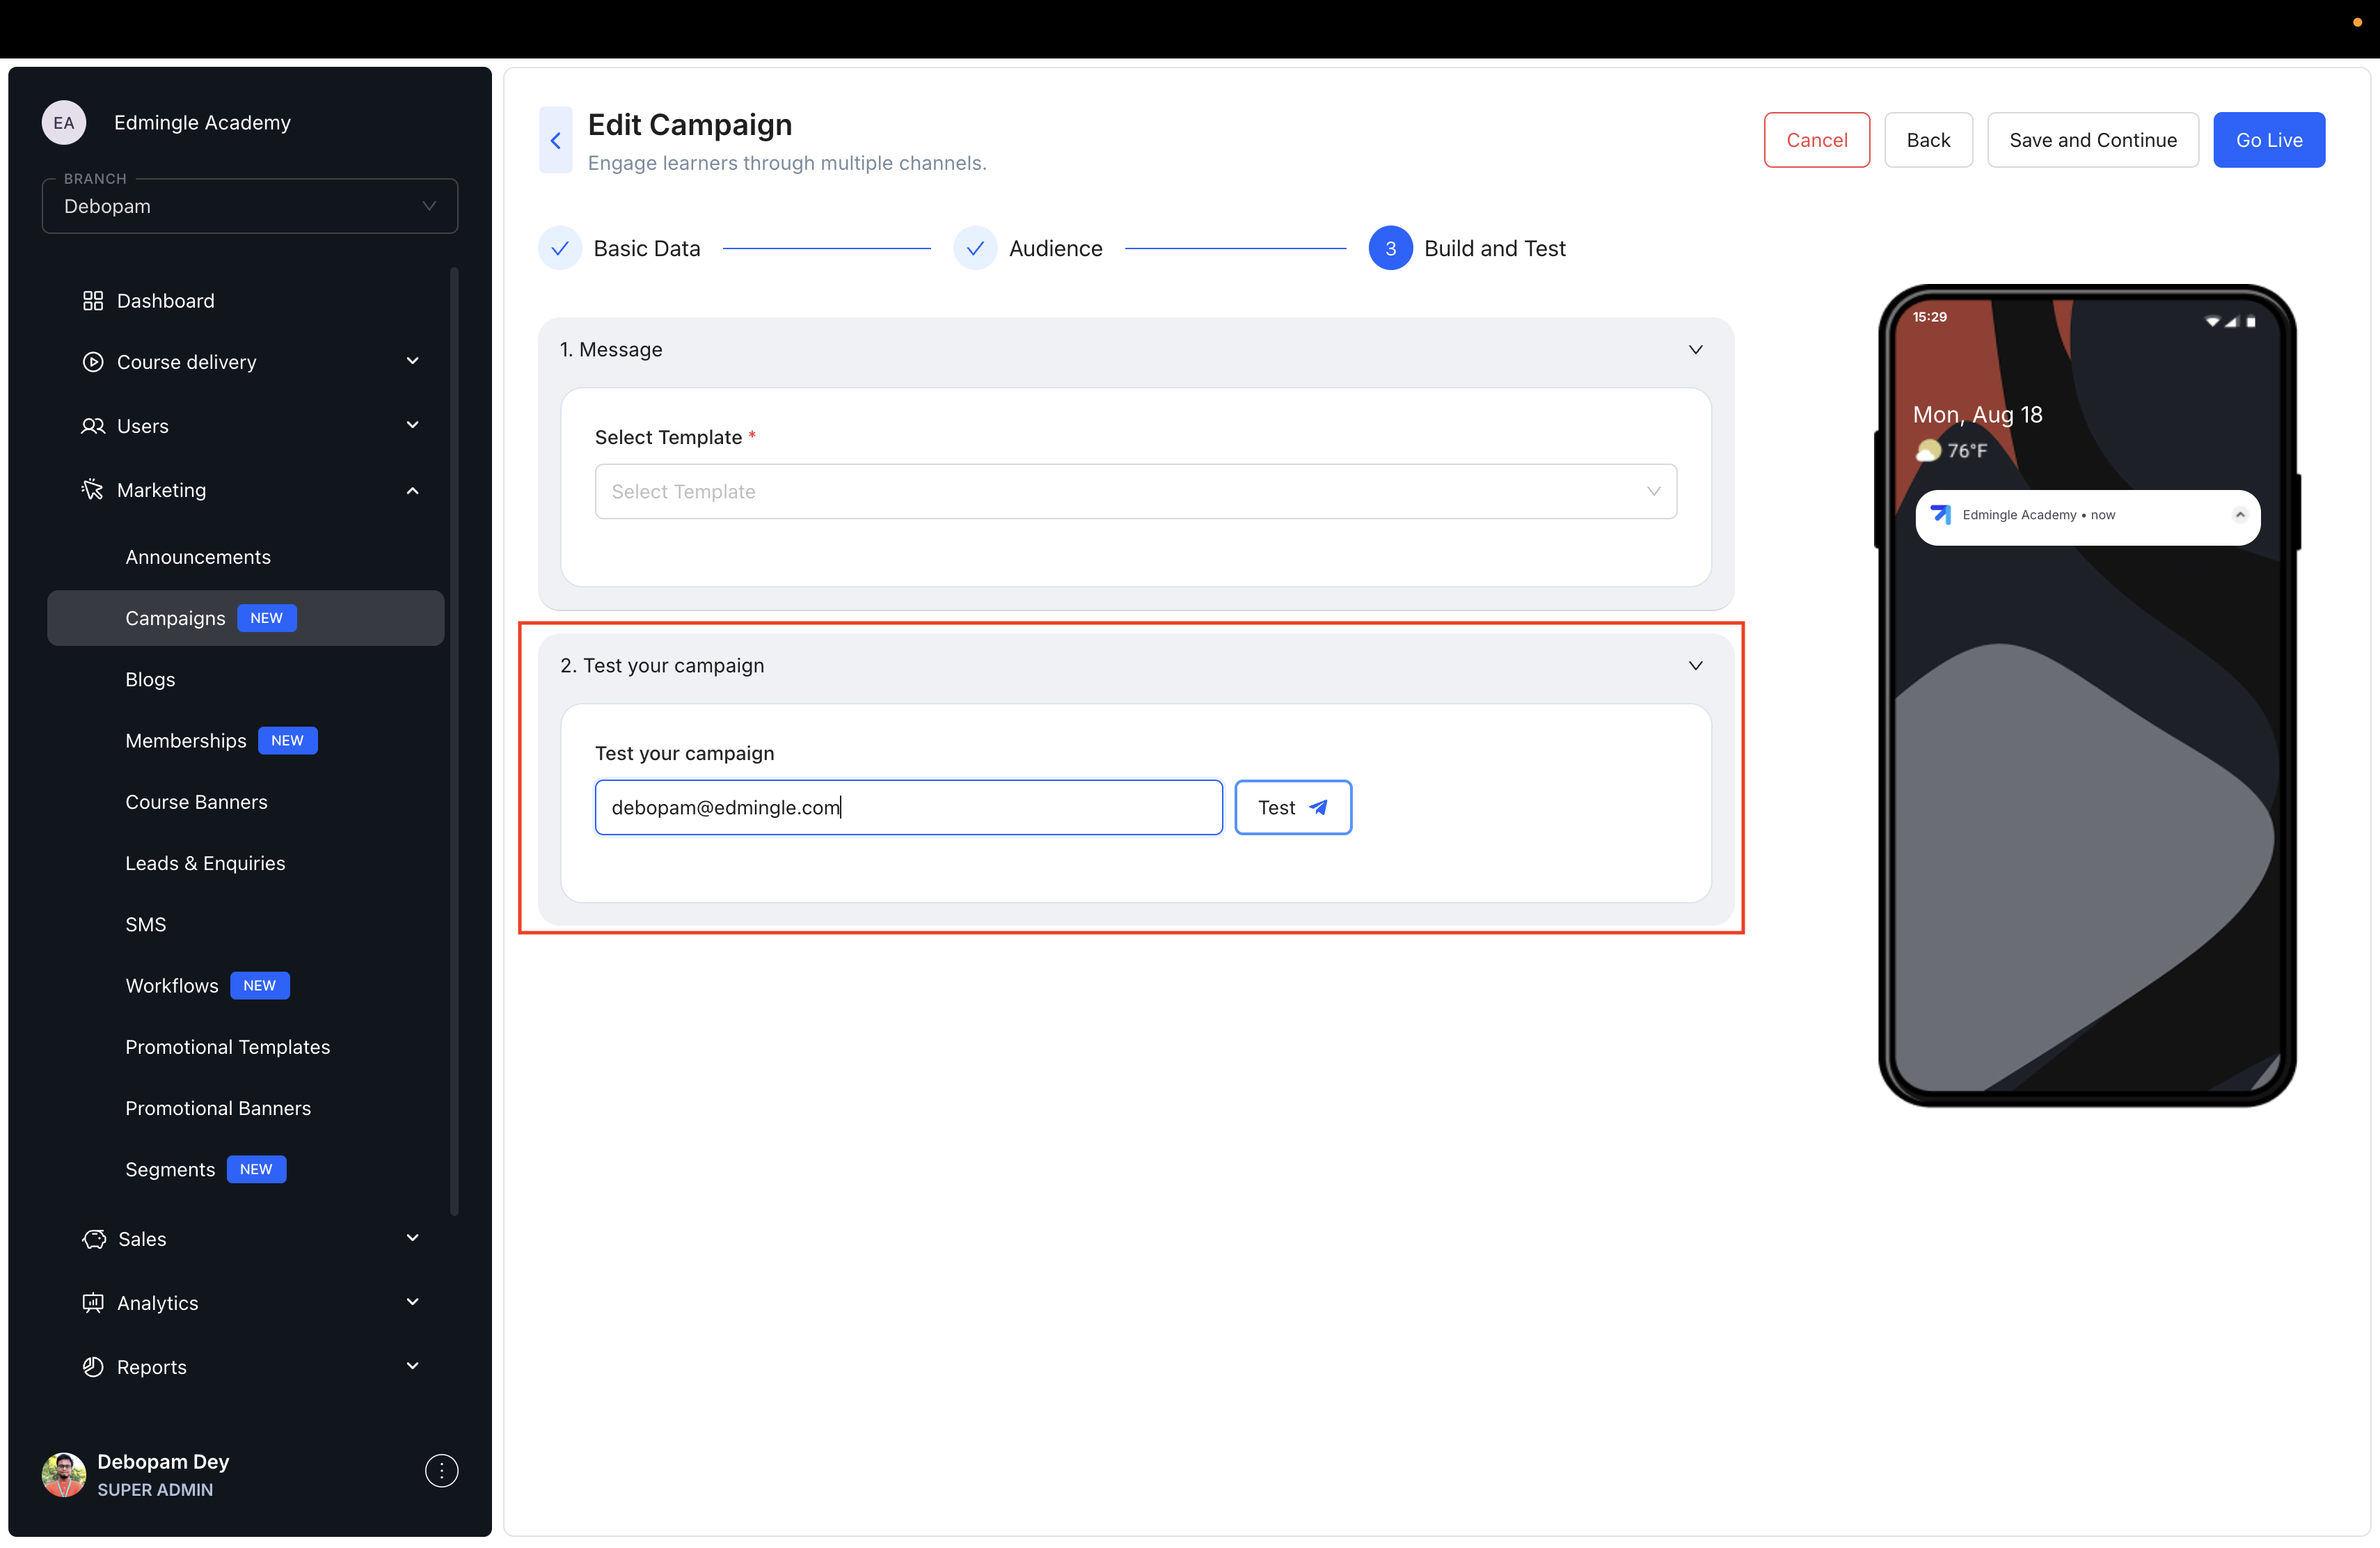Click the Sales piggy bank icon
This screenshot has height=1548, width=2380.
click(94, 1239)
